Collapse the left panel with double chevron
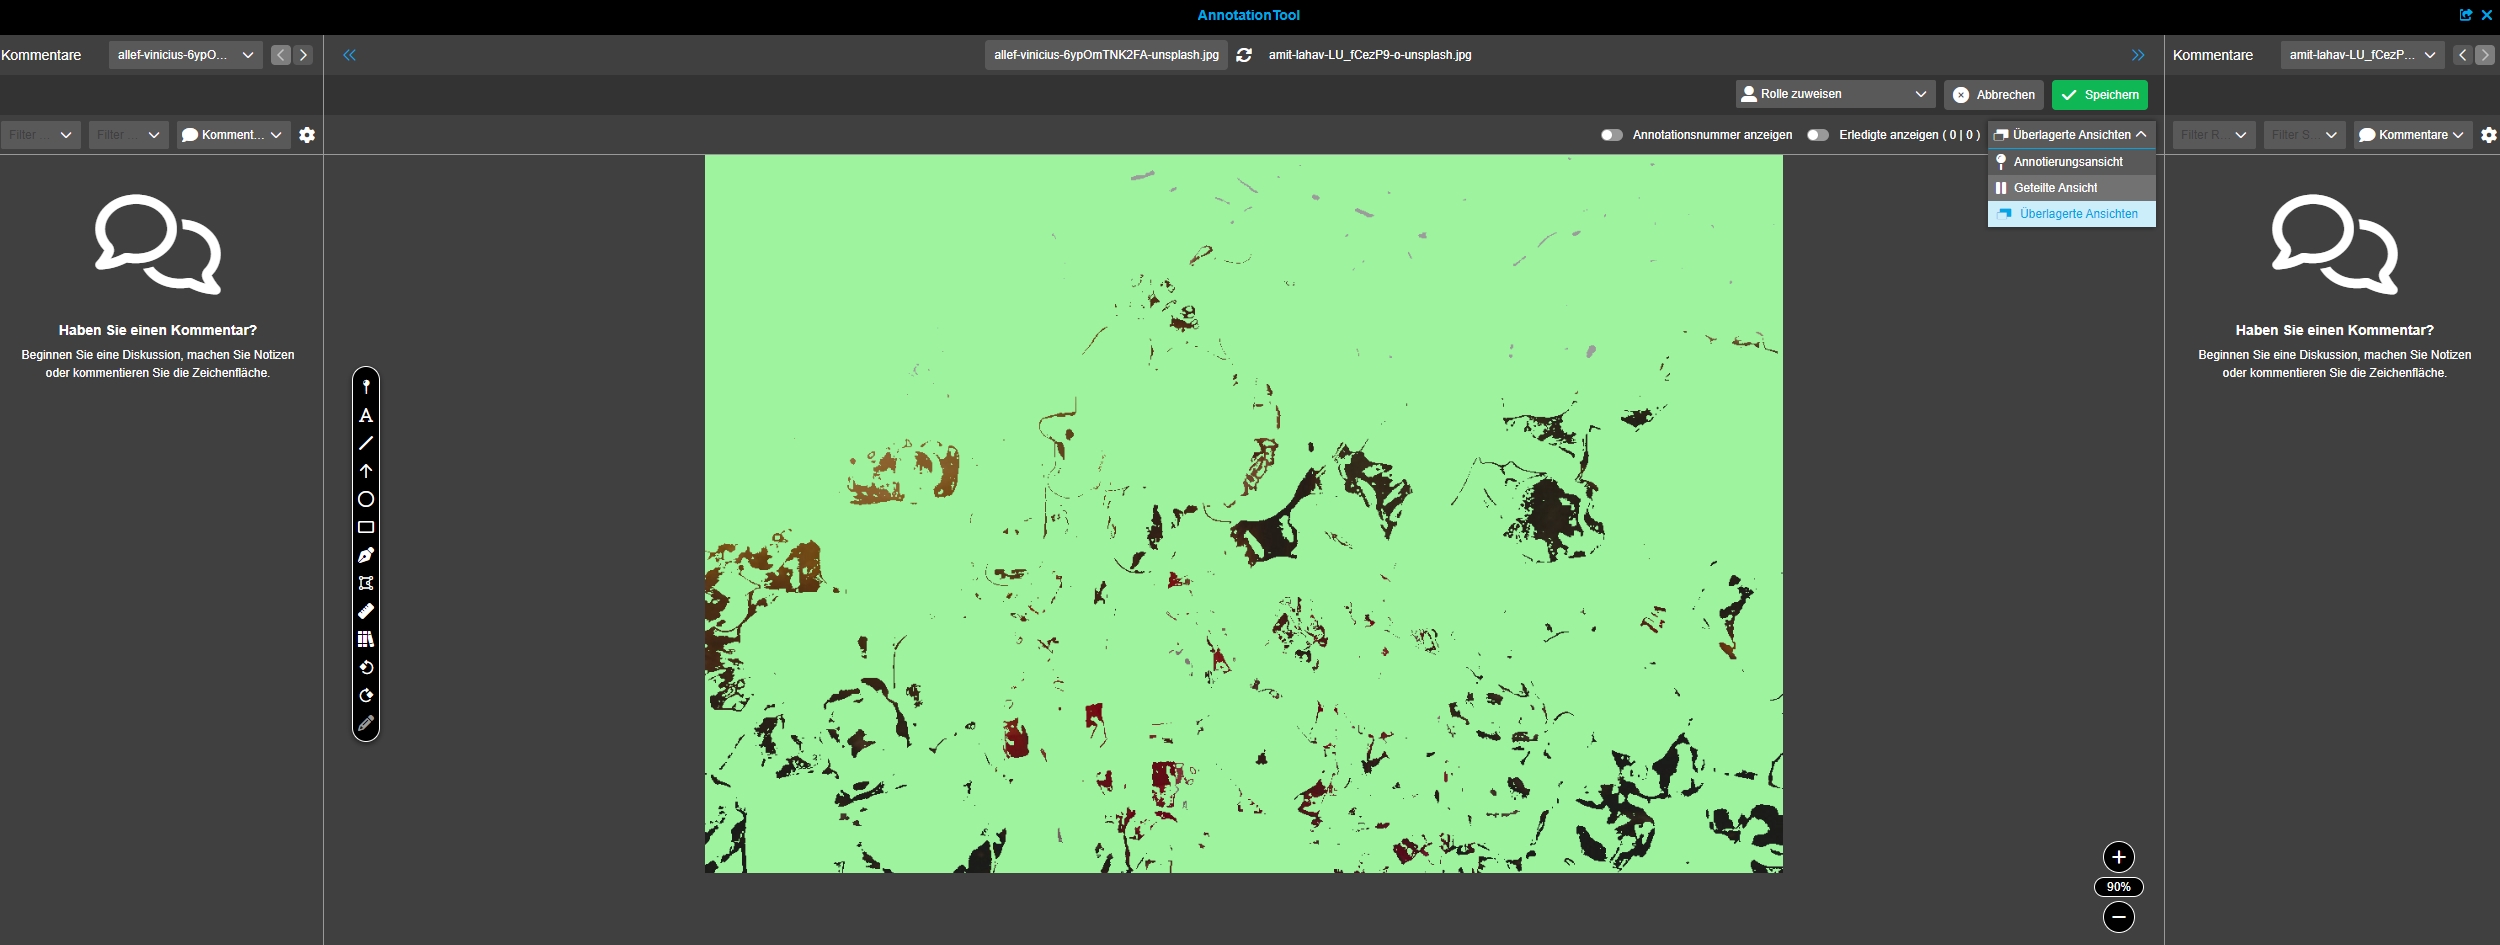2500x945 pixels. (x=349, y=55)
